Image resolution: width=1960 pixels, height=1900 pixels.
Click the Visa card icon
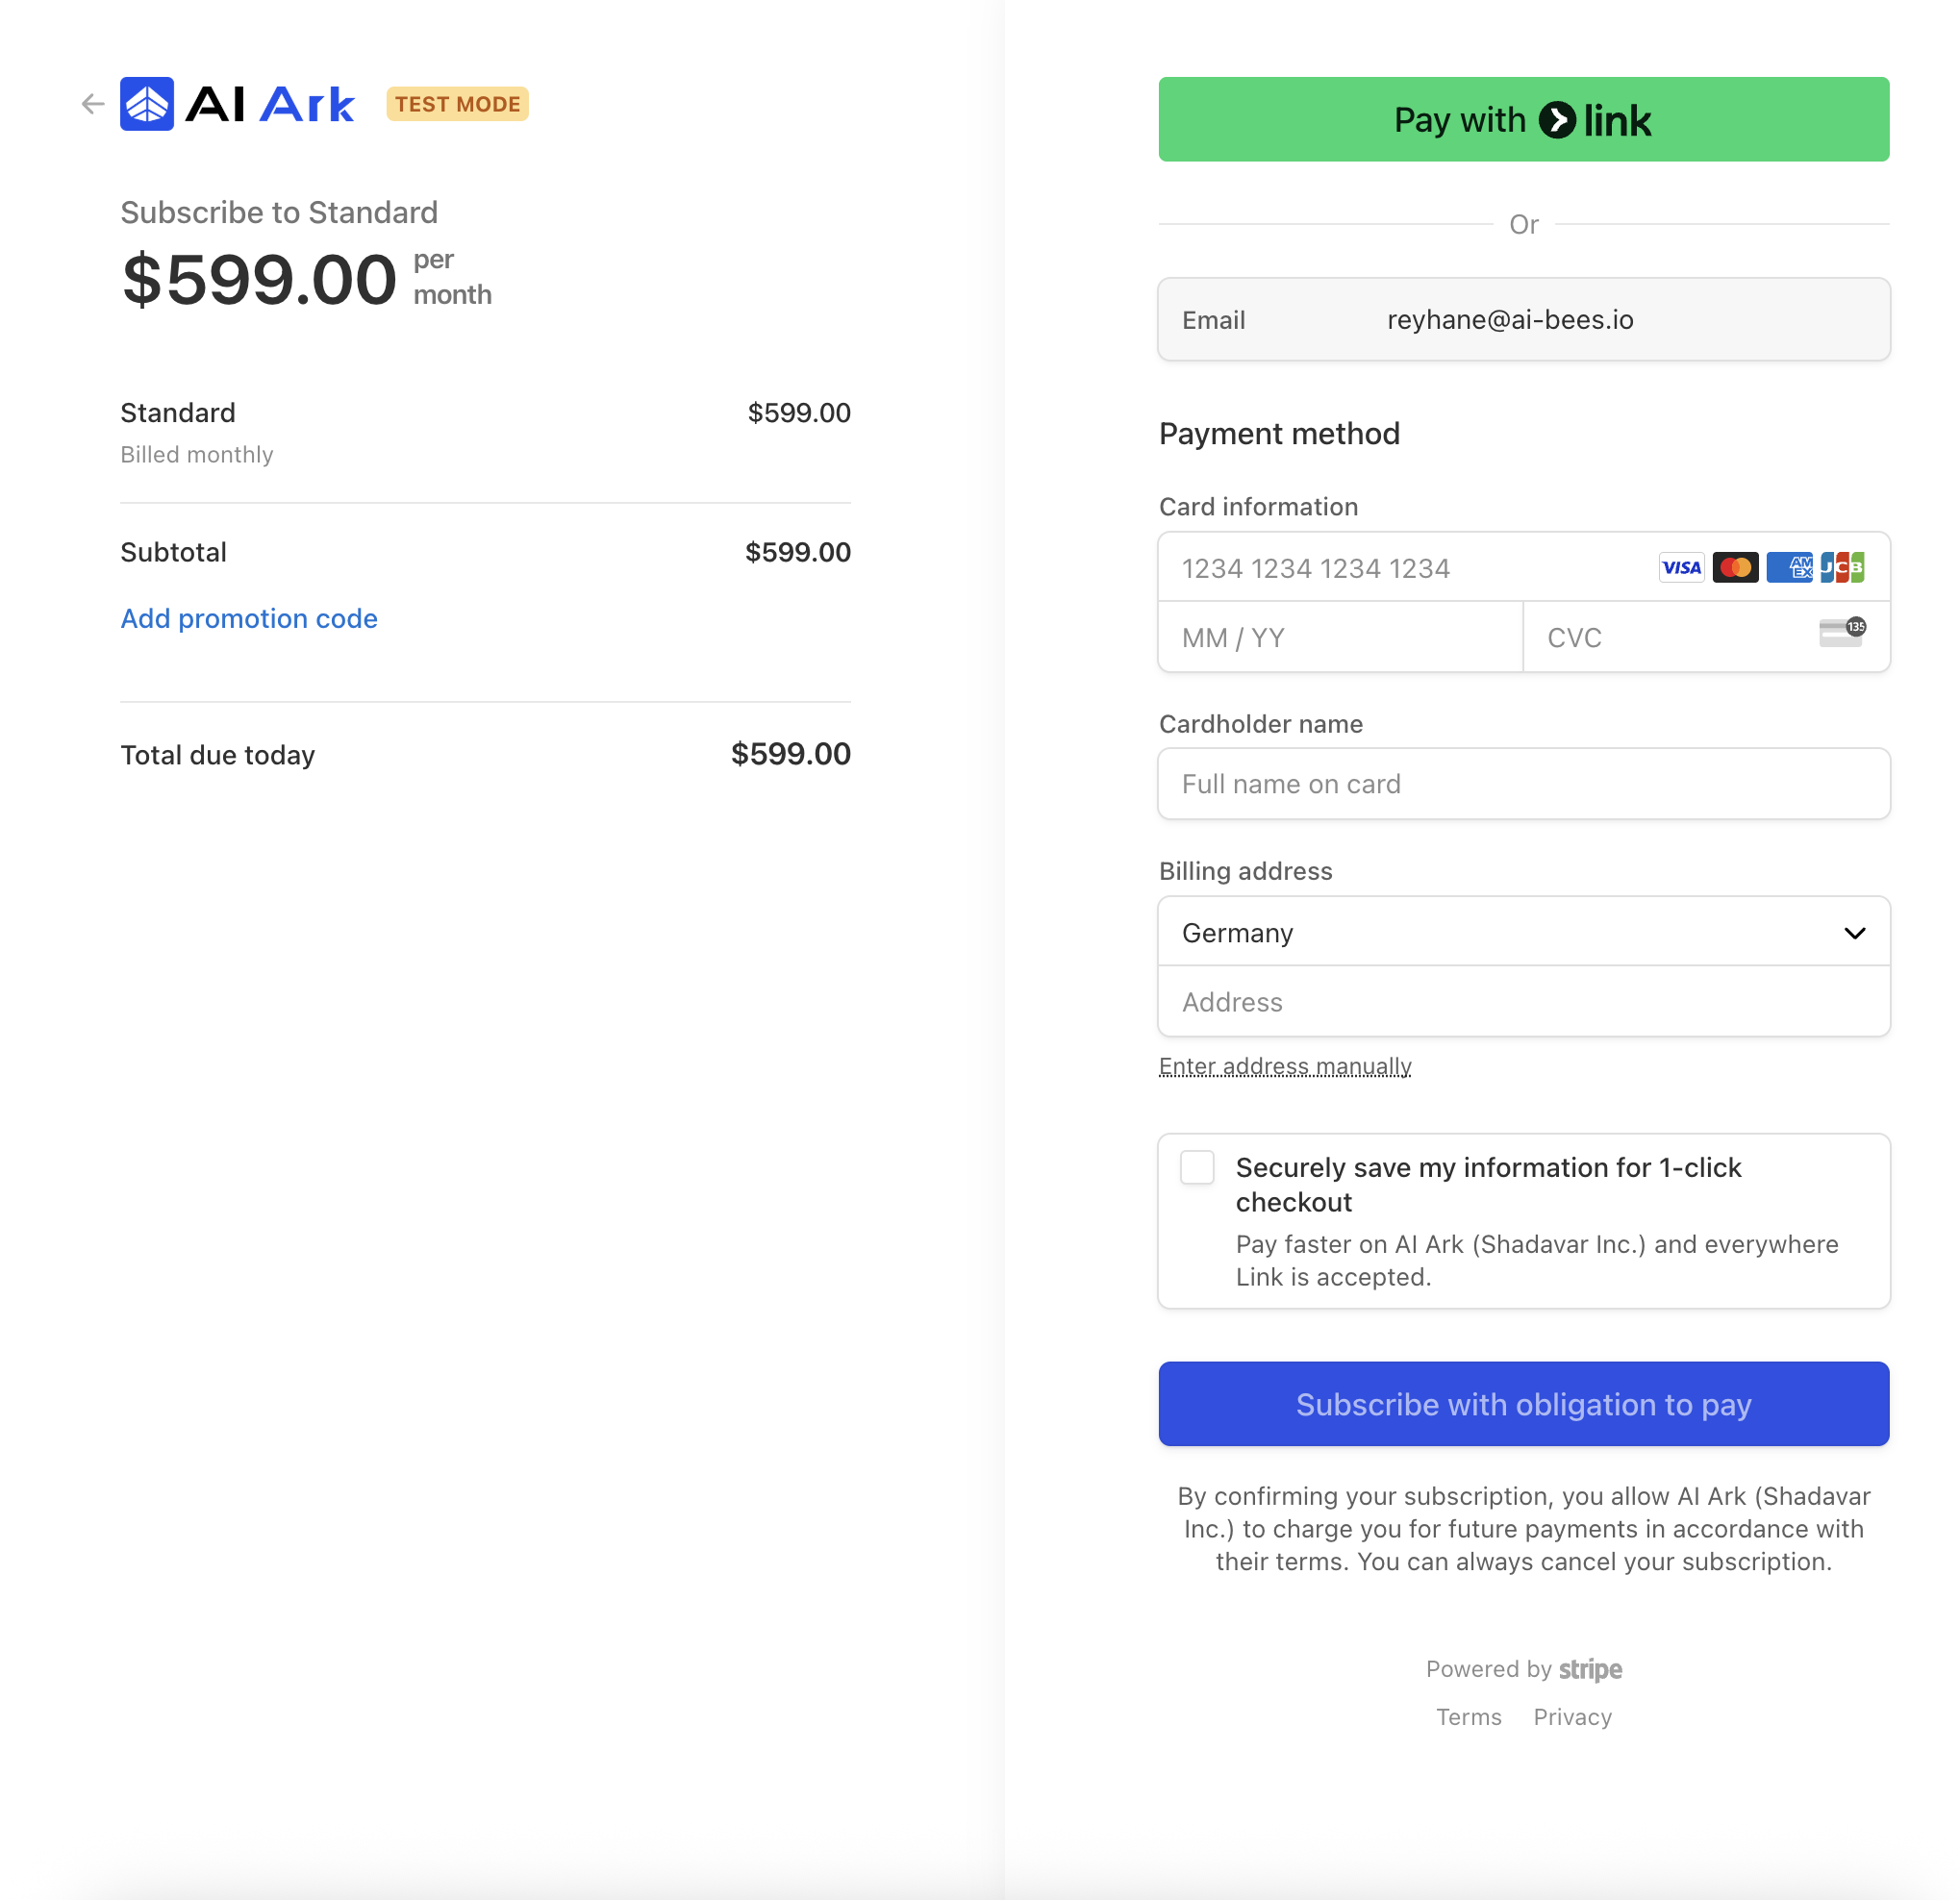click(1681, 568)
